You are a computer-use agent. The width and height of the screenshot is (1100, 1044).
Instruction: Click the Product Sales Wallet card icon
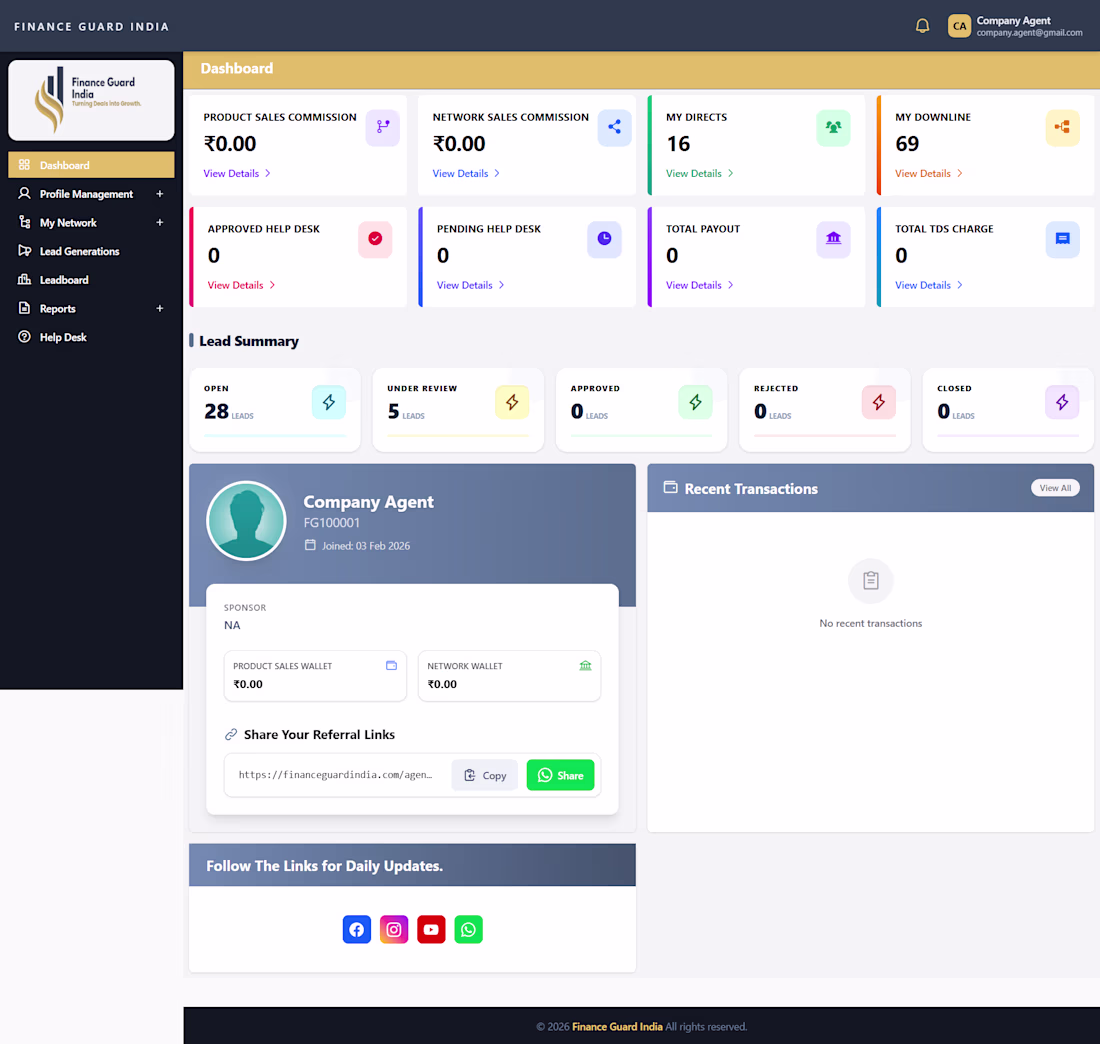tap(391, 665)
